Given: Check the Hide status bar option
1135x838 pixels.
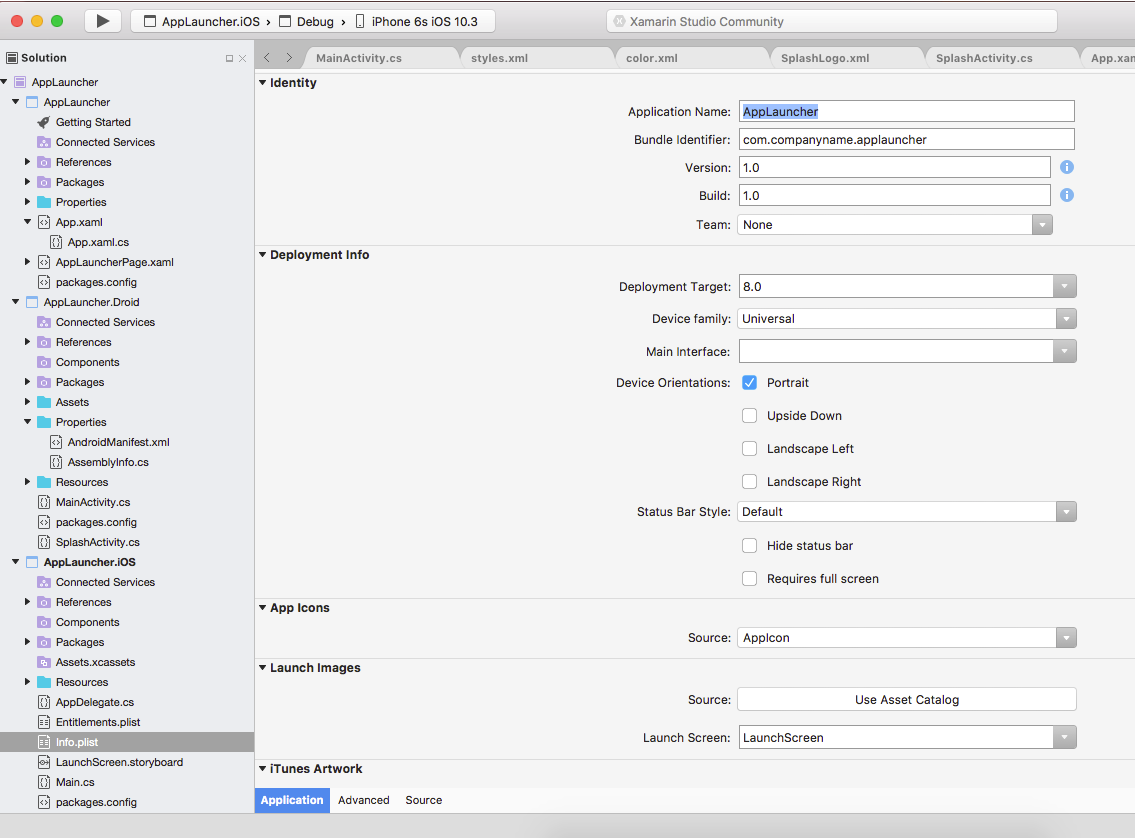Looking at the screenshot, I should 749,546.
